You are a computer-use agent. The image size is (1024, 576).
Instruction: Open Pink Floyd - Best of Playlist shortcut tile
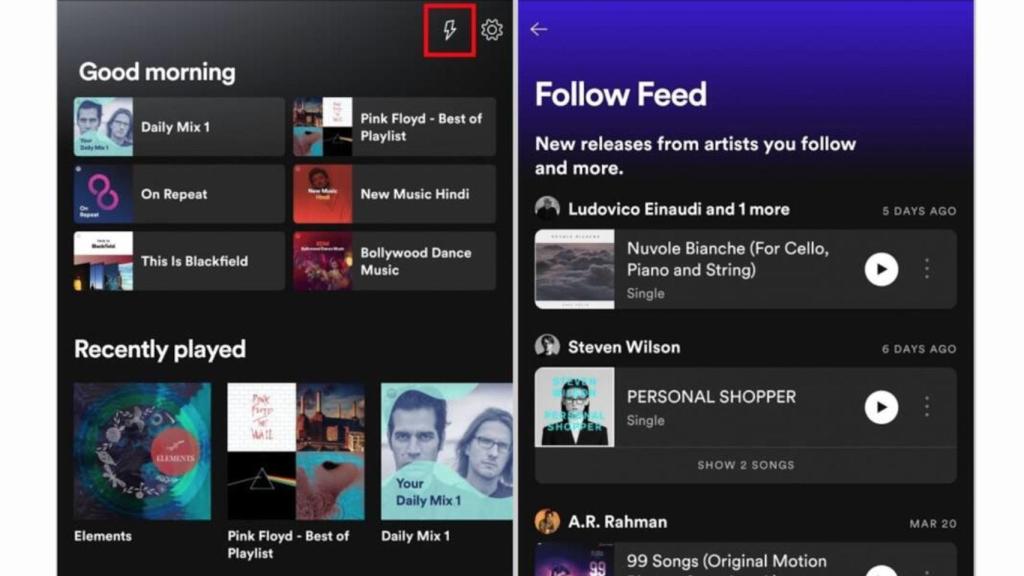tap(394, 127)
